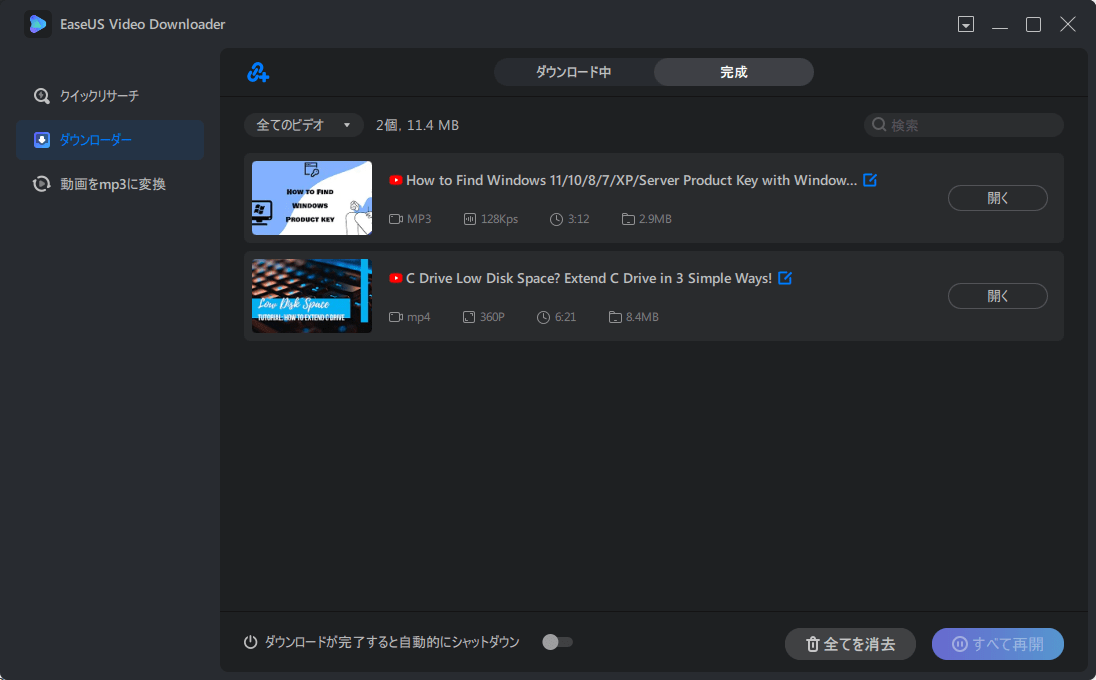Open クイックリサーチ in the sidebar
Screen dimensions: 1096x680
[99, 96]
